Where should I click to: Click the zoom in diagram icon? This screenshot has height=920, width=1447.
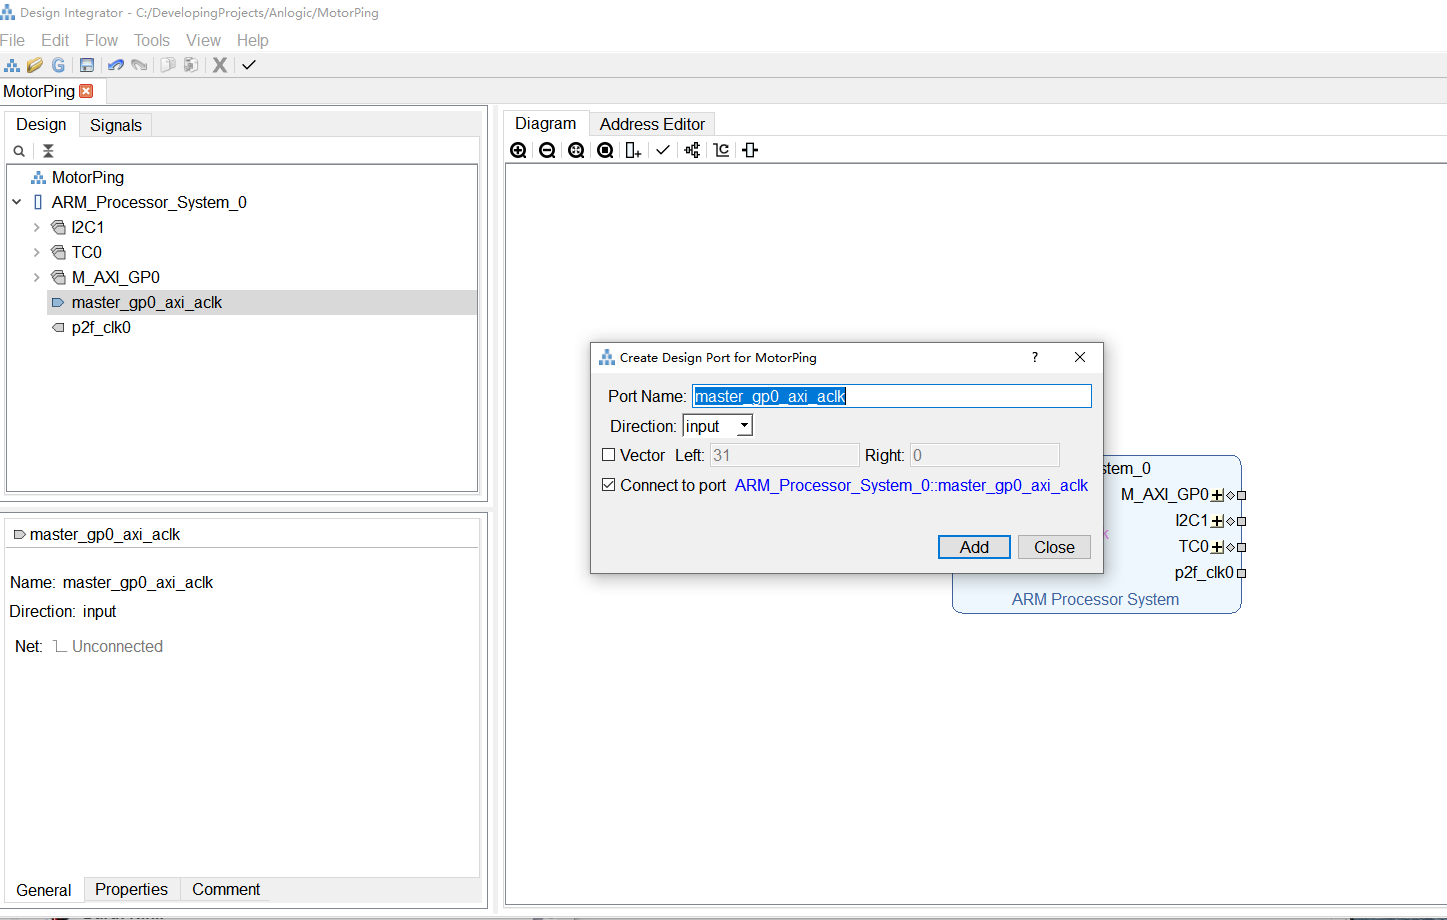pos(518,150)
